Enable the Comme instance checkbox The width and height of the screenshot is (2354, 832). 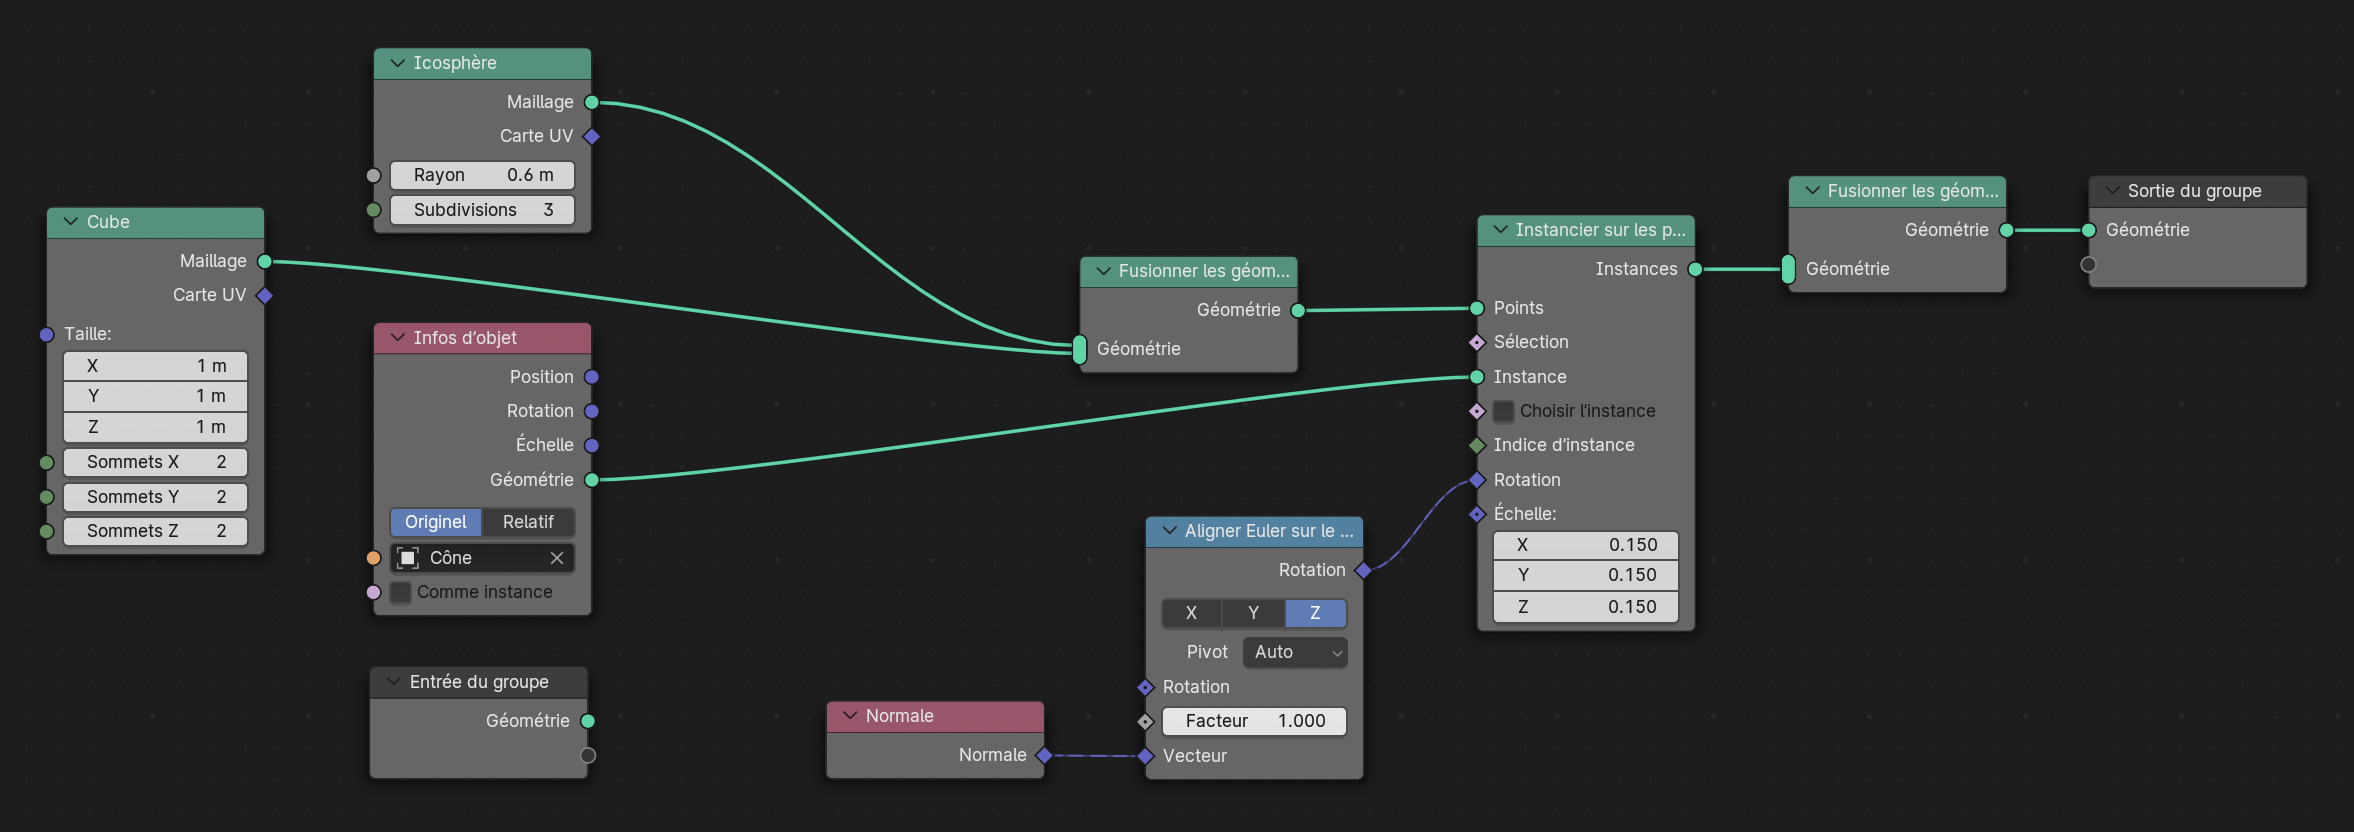point(401,592)
